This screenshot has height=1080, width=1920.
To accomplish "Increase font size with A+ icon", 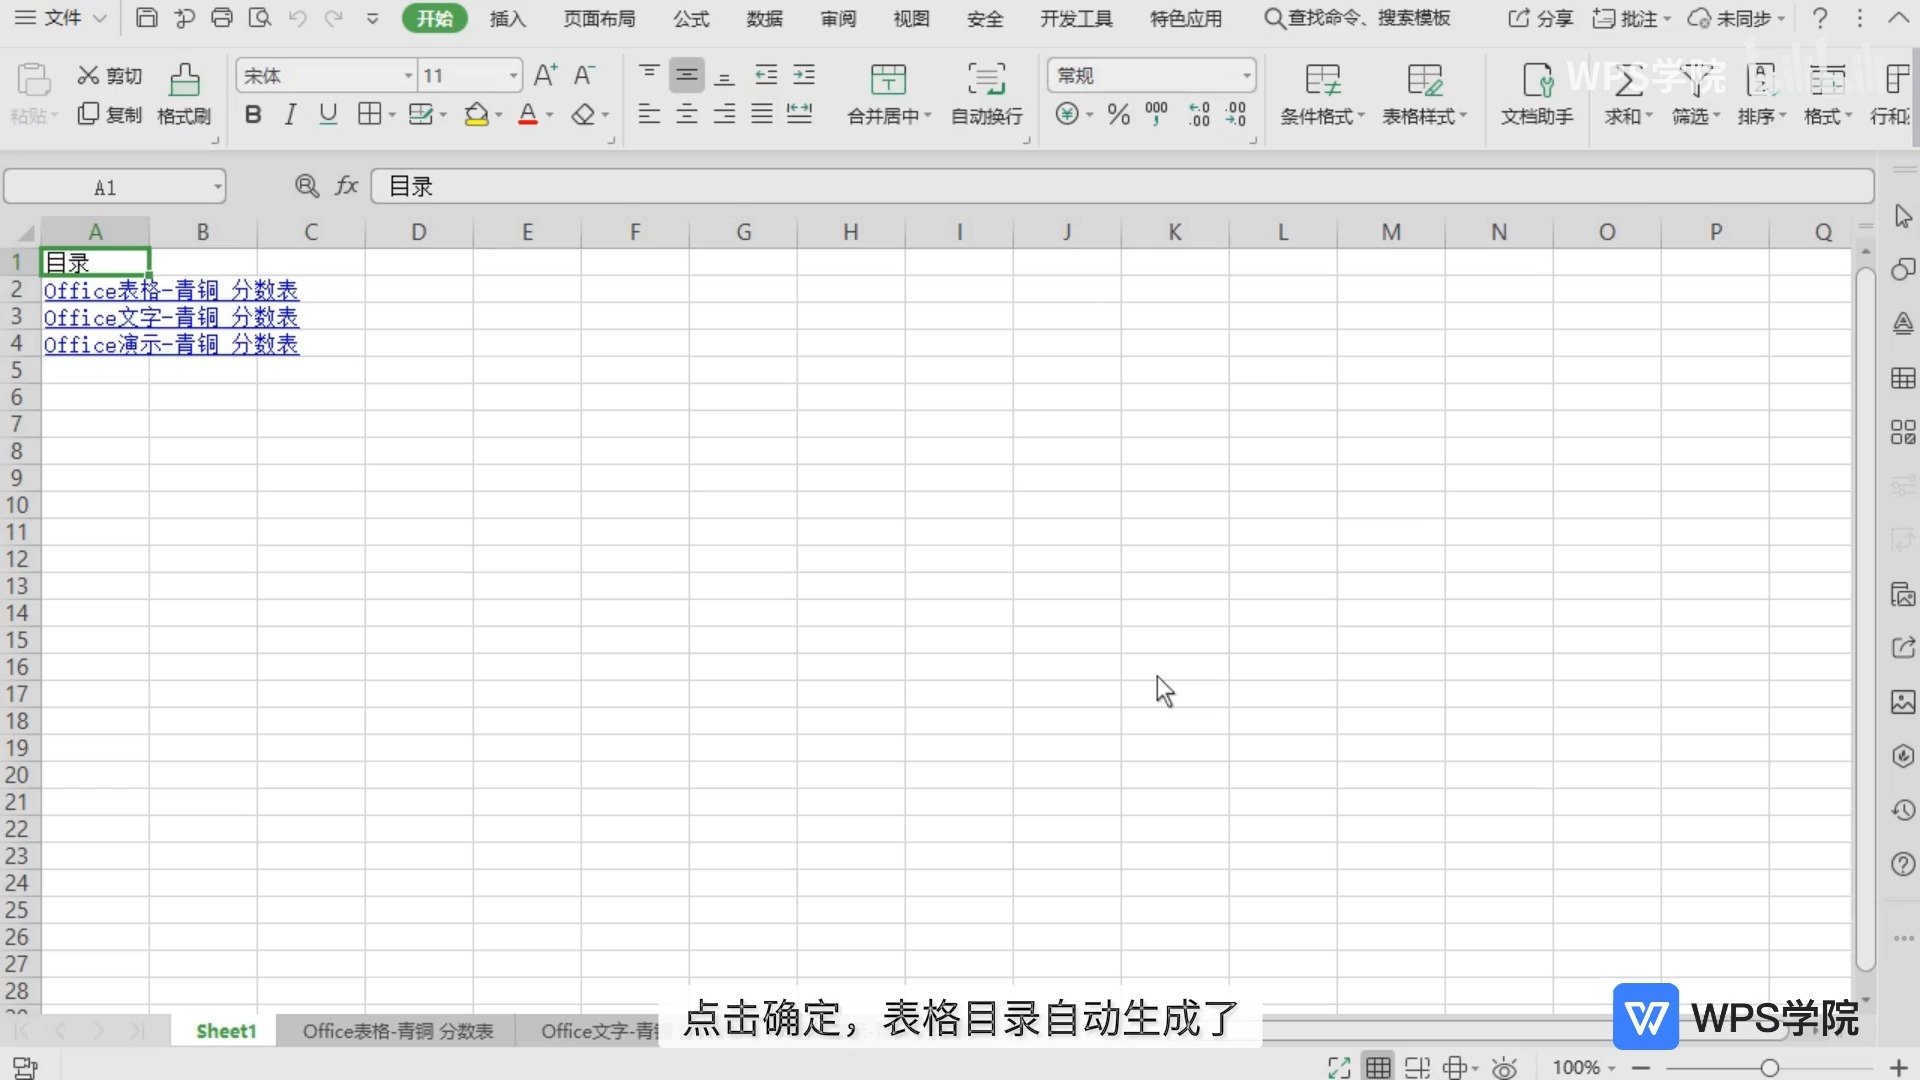I will click(x=546, y=75).
